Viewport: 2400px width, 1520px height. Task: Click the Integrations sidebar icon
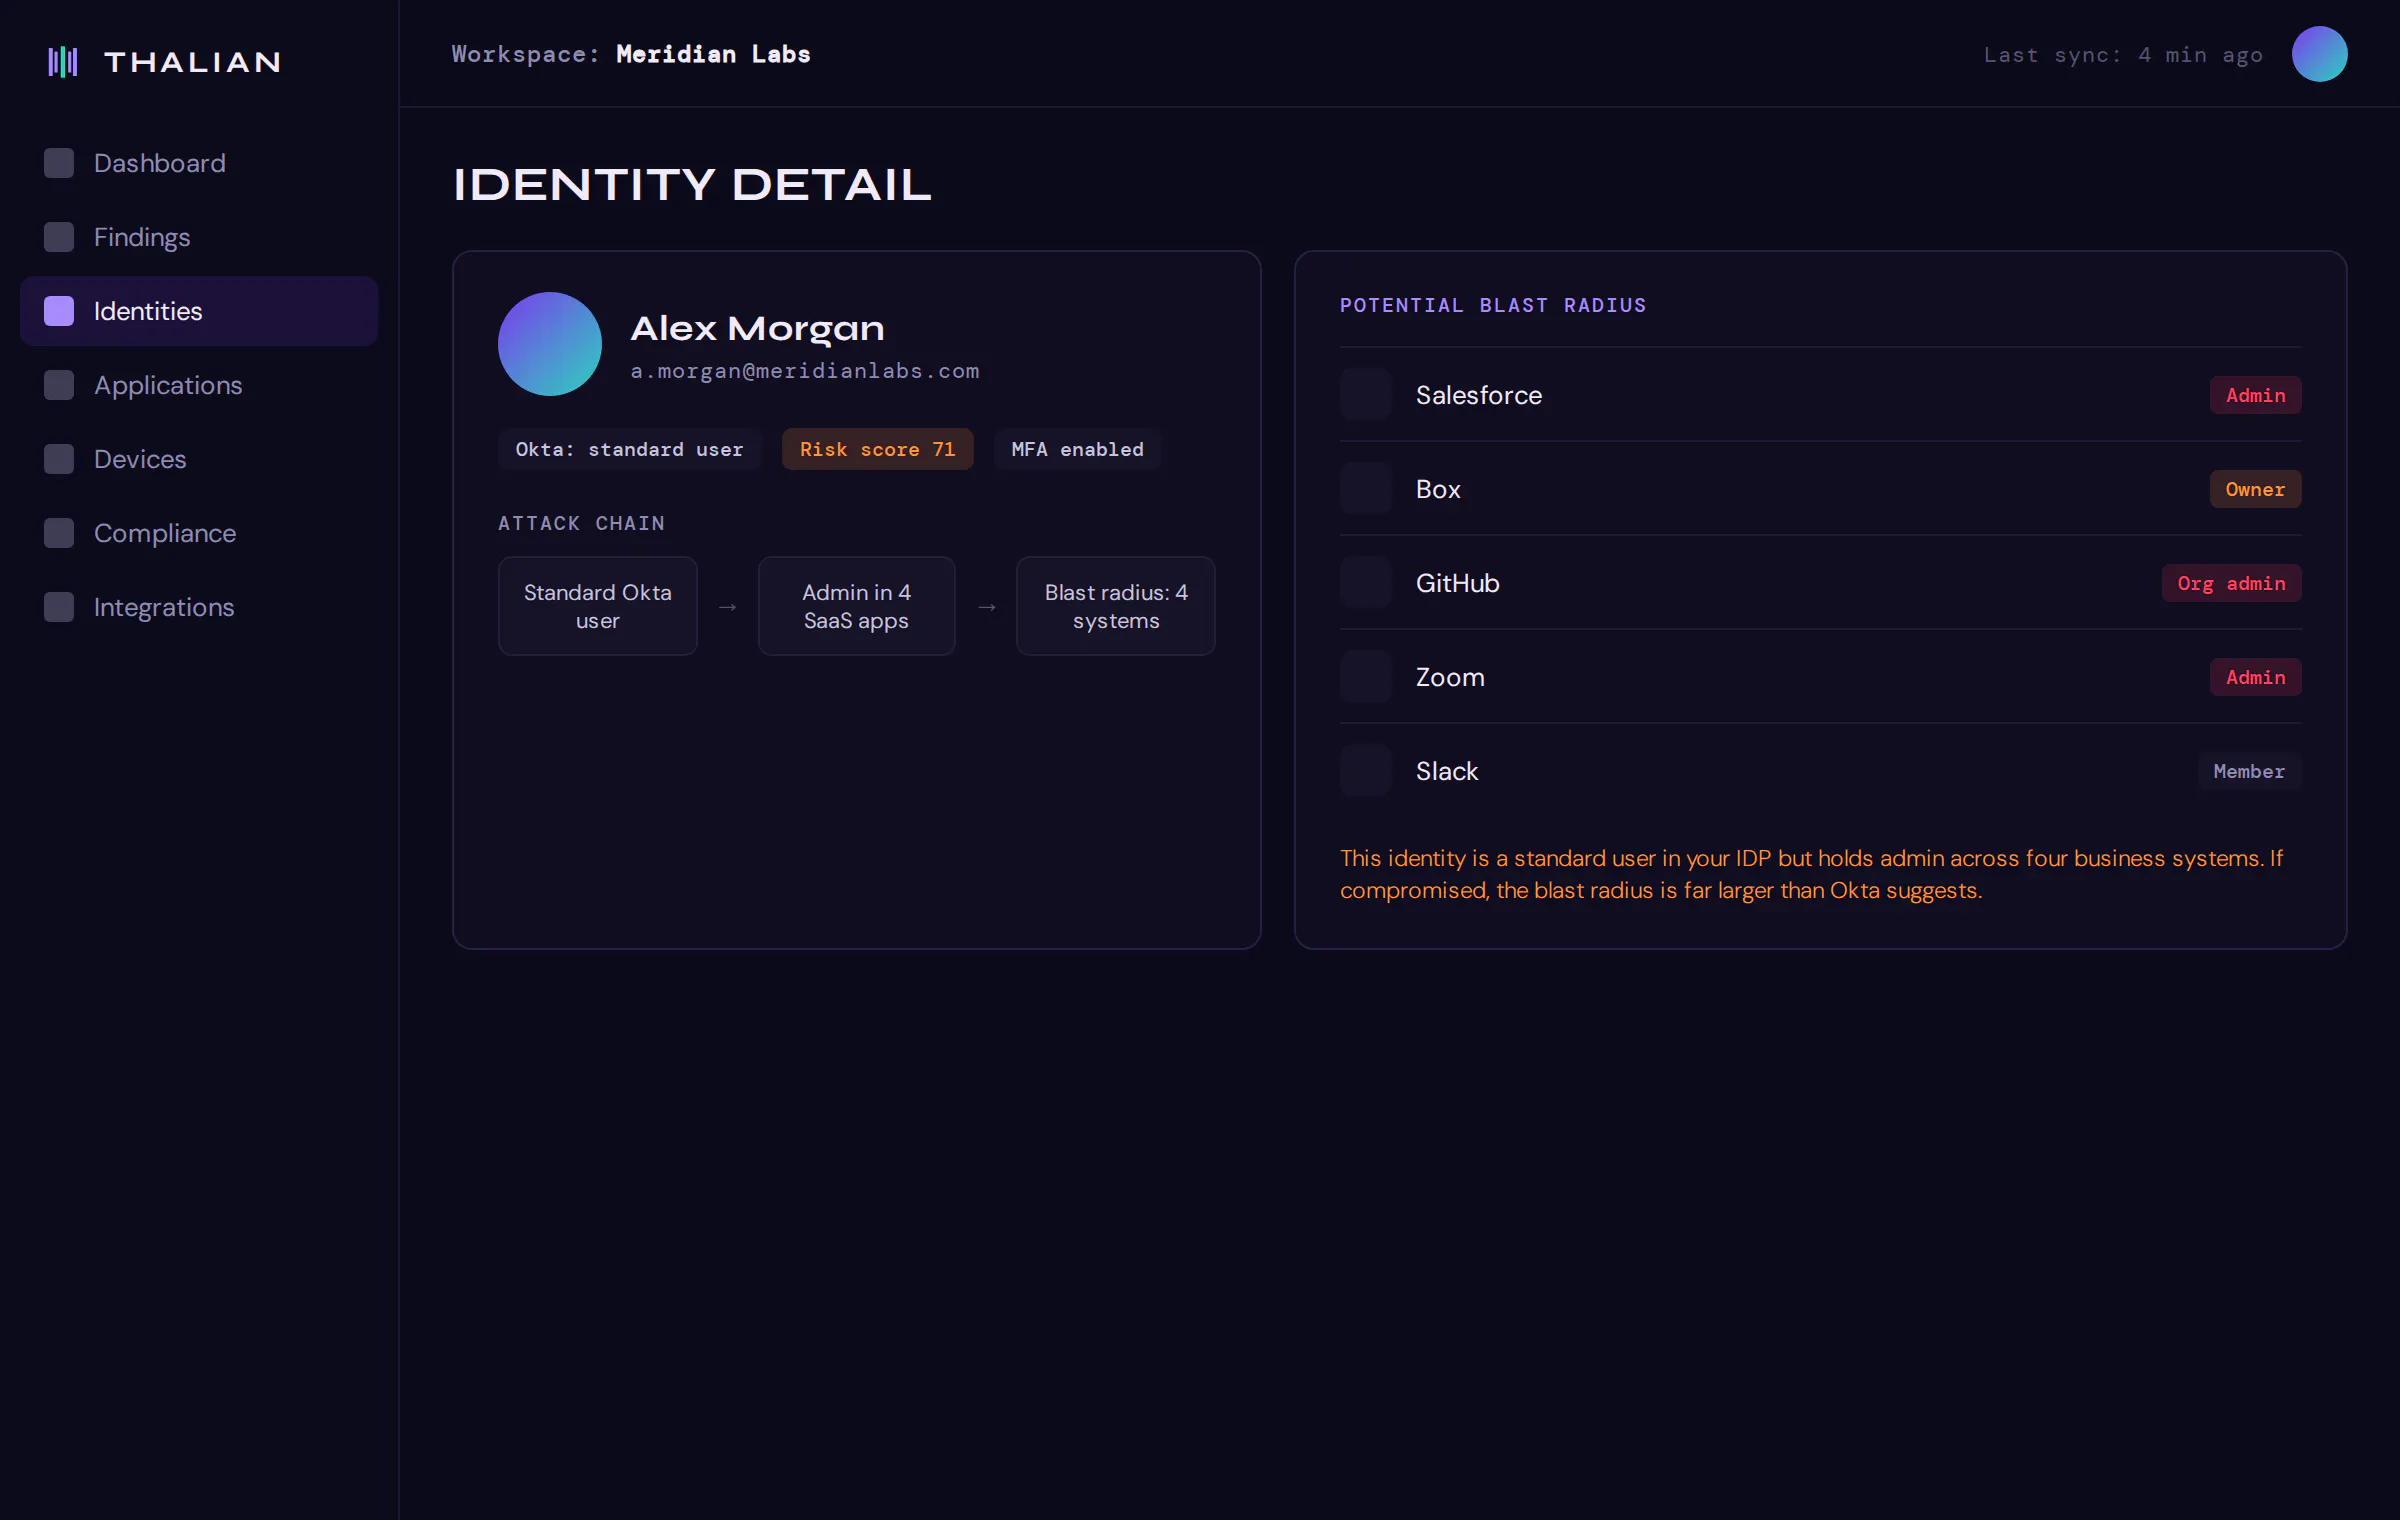tap(59, 607)
